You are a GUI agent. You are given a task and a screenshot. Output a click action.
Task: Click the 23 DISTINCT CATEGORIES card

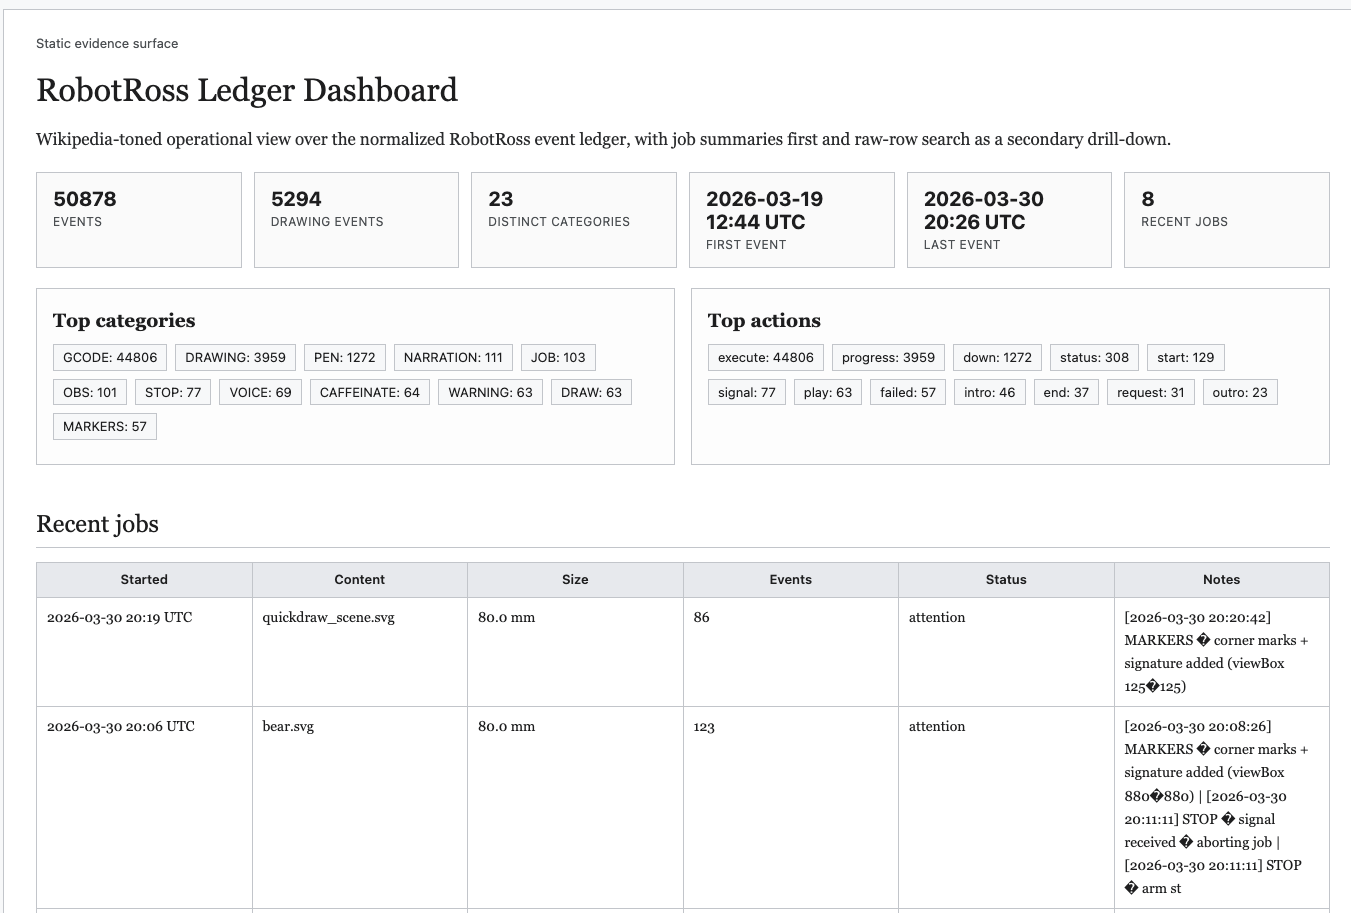[x=573, y=219]
